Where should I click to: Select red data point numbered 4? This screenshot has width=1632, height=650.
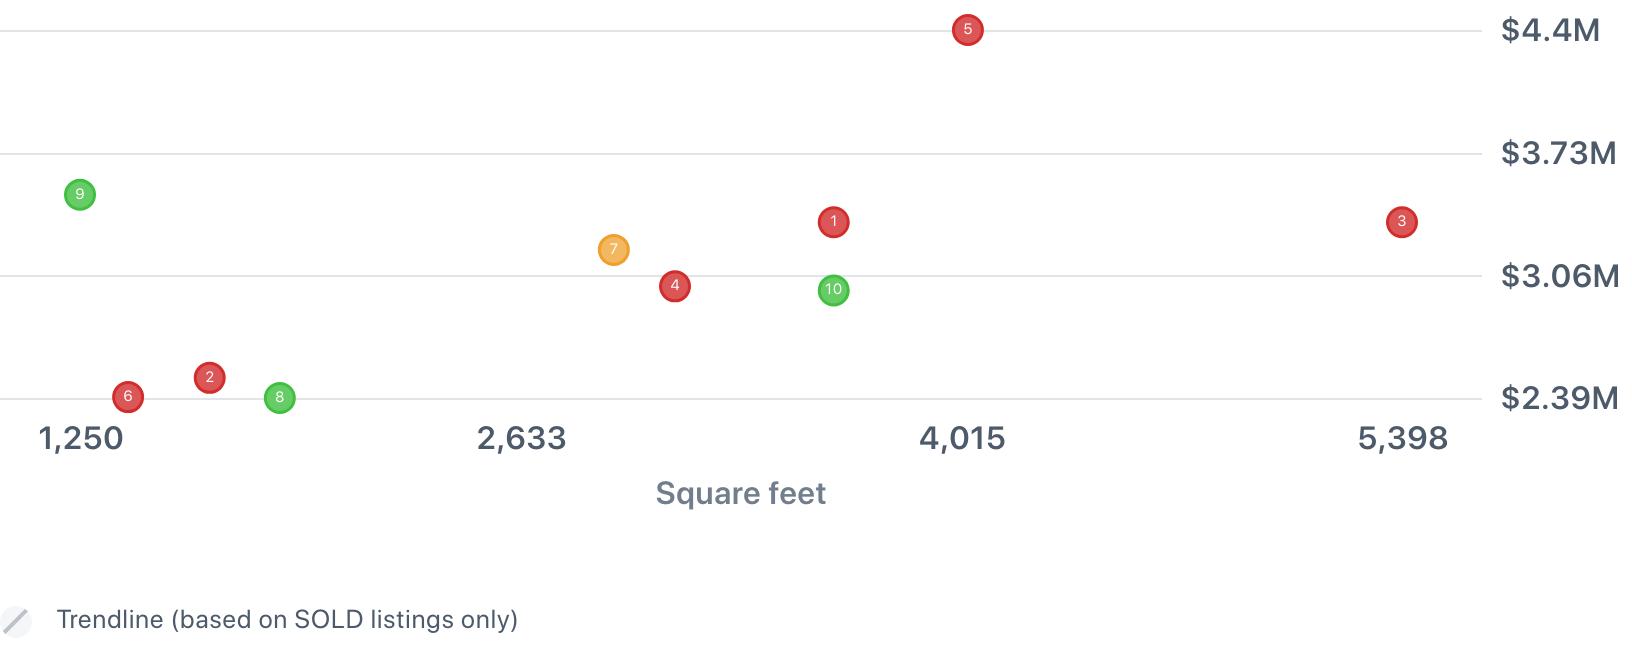coord(675,286)
